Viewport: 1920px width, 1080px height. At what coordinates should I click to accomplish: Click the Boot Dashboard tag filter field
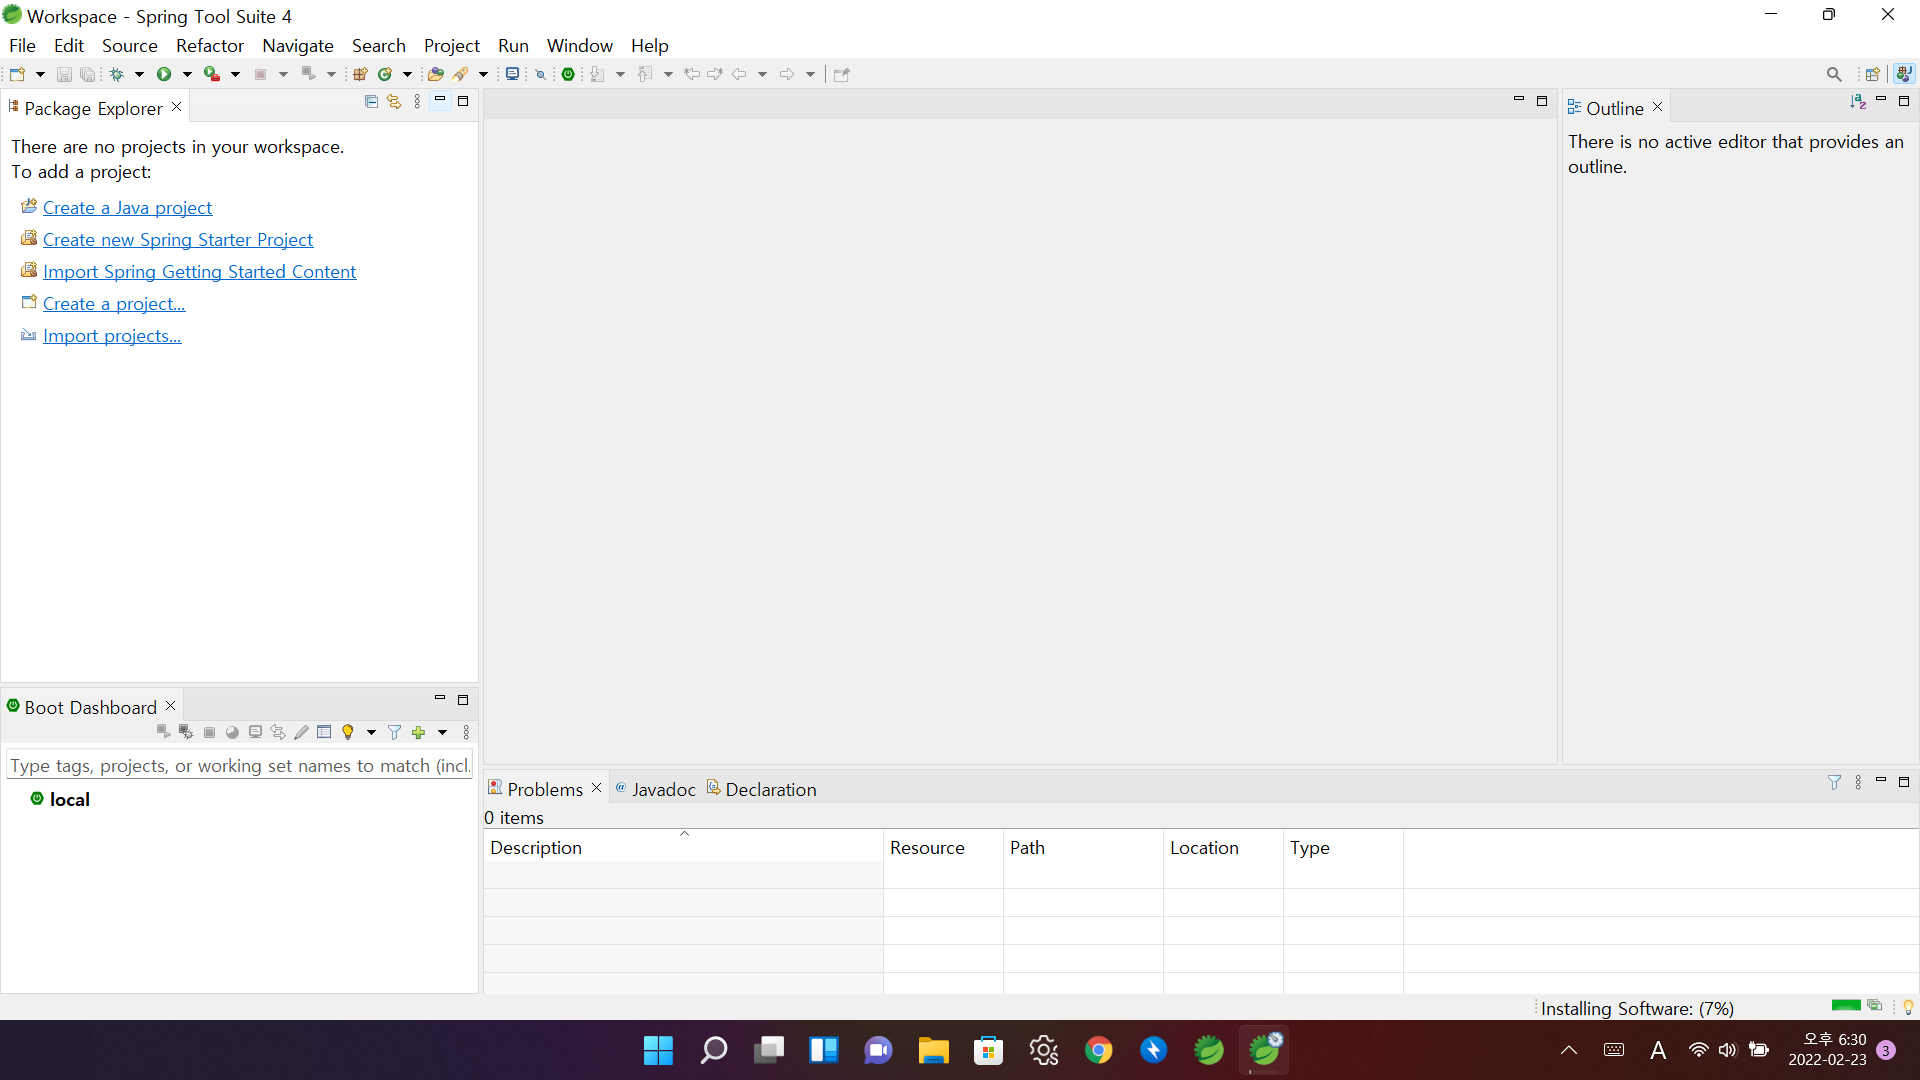pyautogui.click(x=239, y=766)
